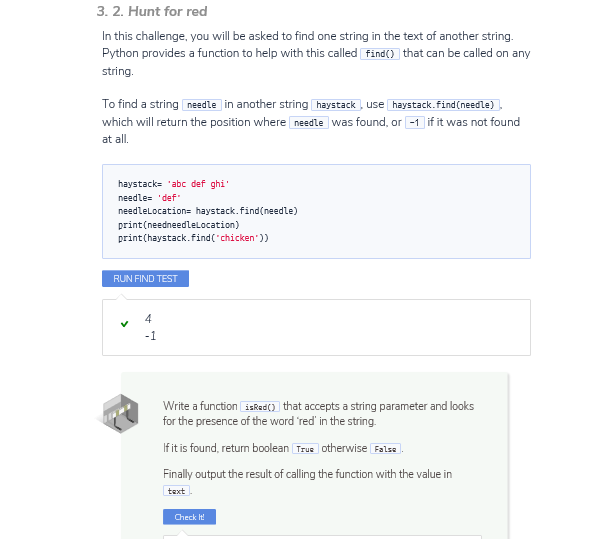This screenshot has width=603, height=539.
Task: Click the True inline code label
Action: coord(304,450)
